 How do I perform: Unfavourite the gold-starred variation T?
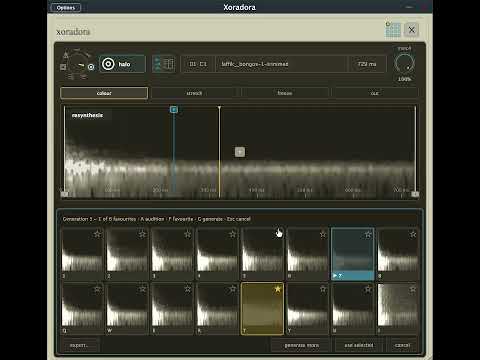point(278,289)
